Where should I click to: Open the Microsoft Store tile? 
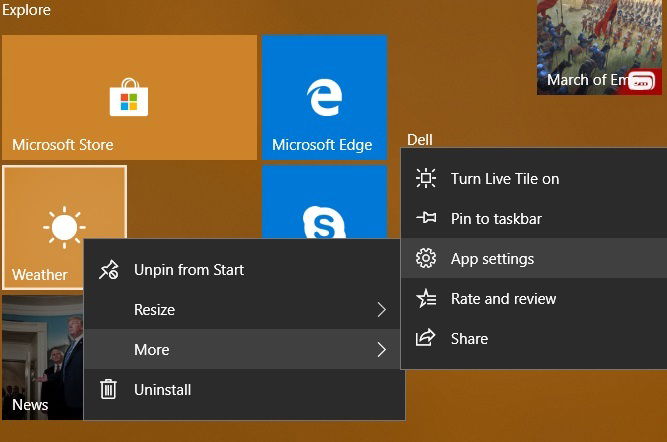click(x=129, y=97)
